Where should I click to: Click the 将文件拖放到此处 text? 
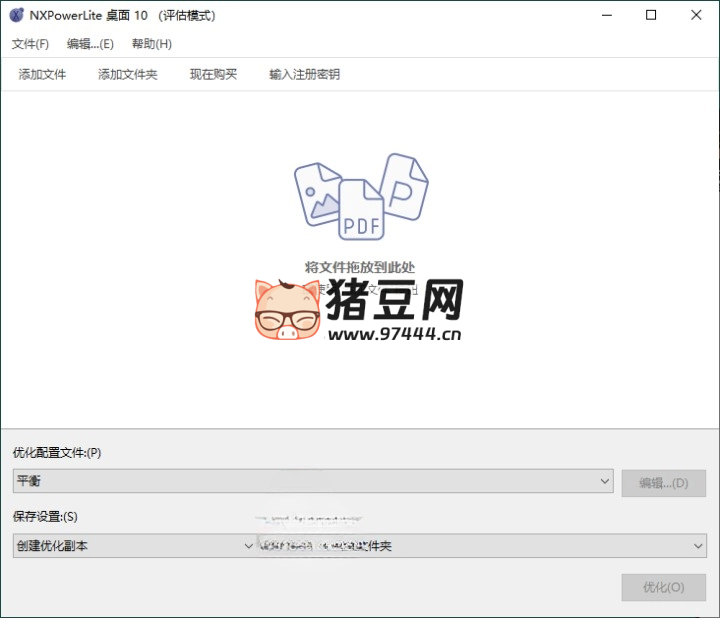pyautogui.click(x=360, y=267)
